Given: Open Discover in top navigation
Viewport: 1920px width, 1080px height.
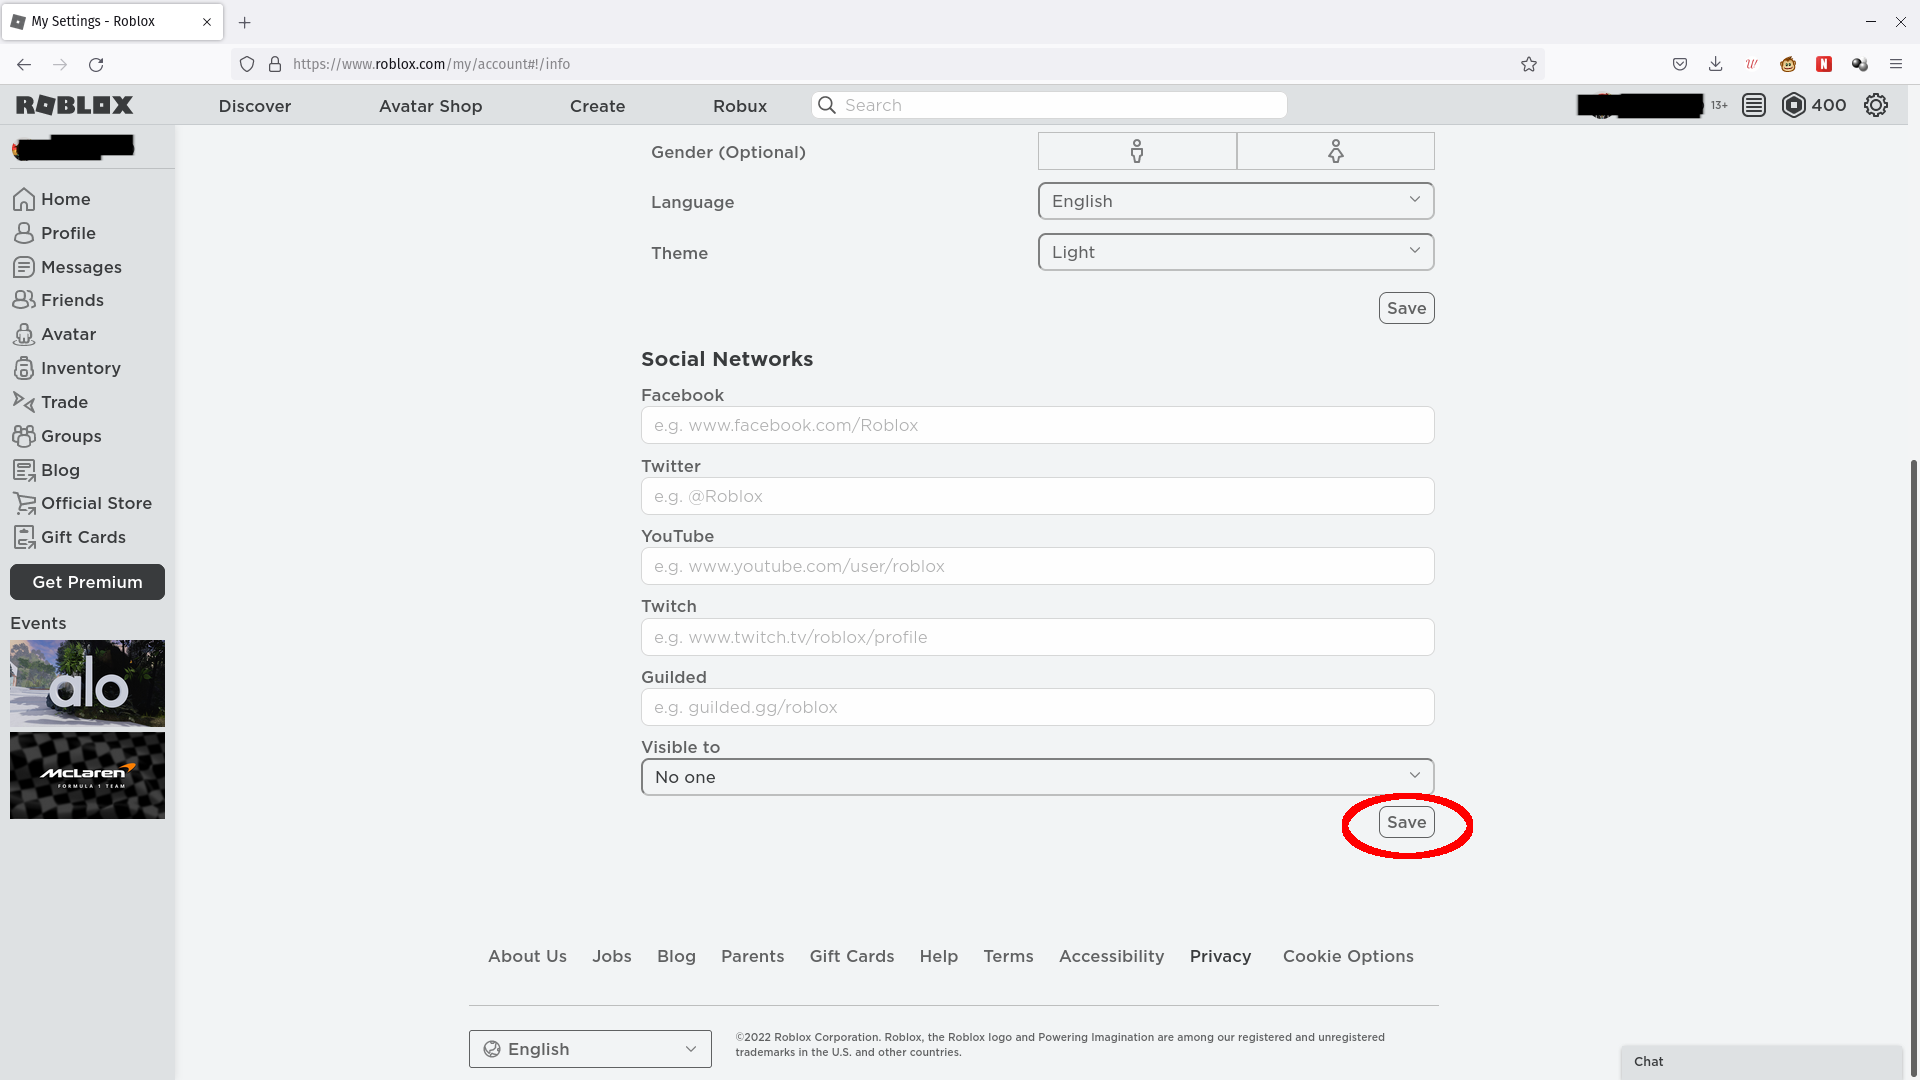Looking at the screenshot, I should pos(255,106).
